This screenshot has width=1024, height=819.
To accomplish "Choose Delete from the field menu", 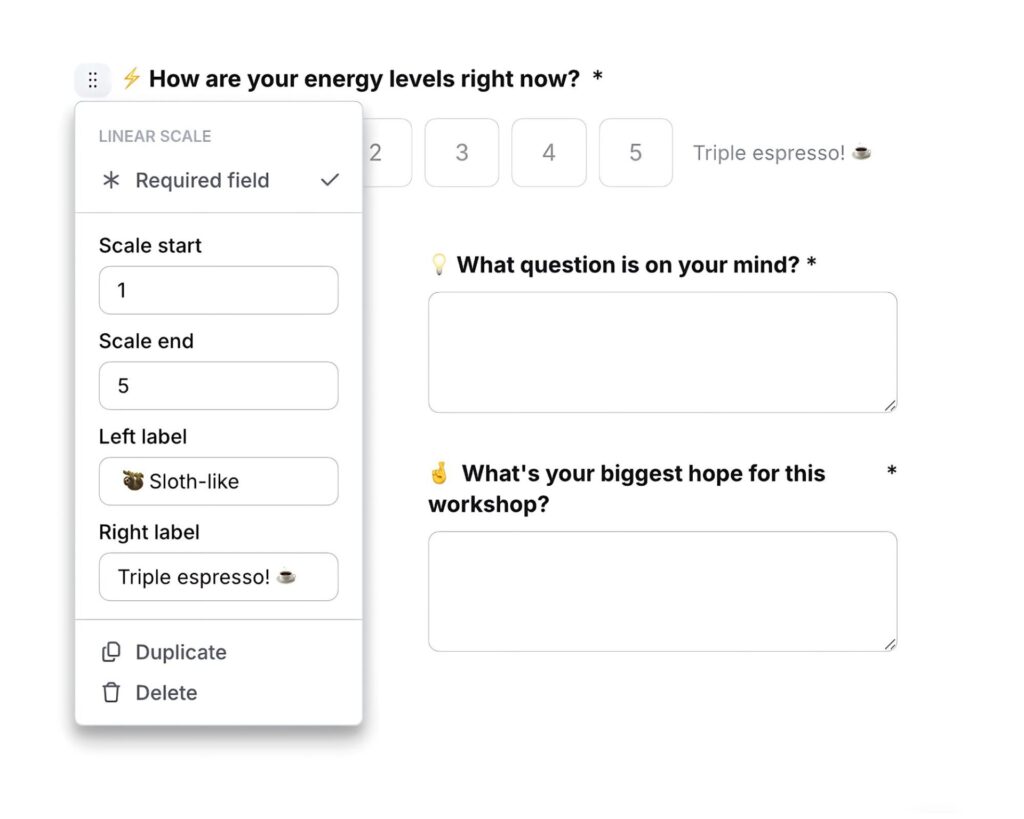I will 166,693.
